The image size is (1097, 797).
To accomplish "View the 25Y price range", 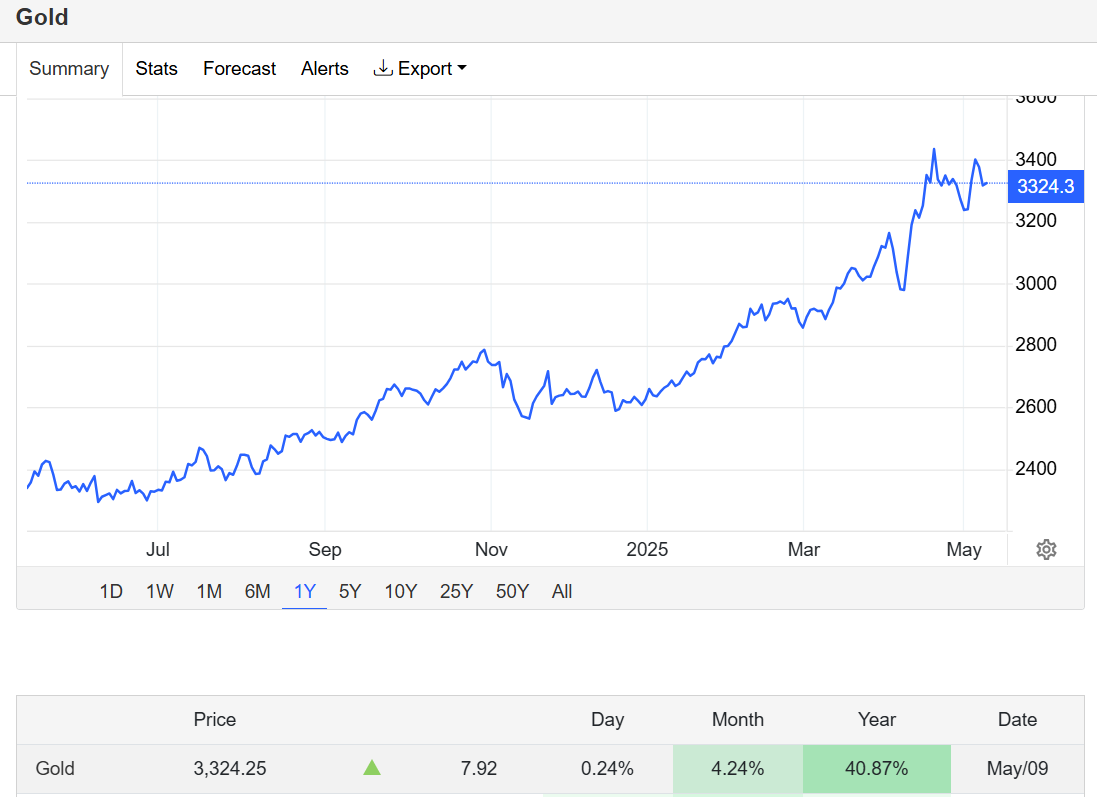I will pos(456,591).
